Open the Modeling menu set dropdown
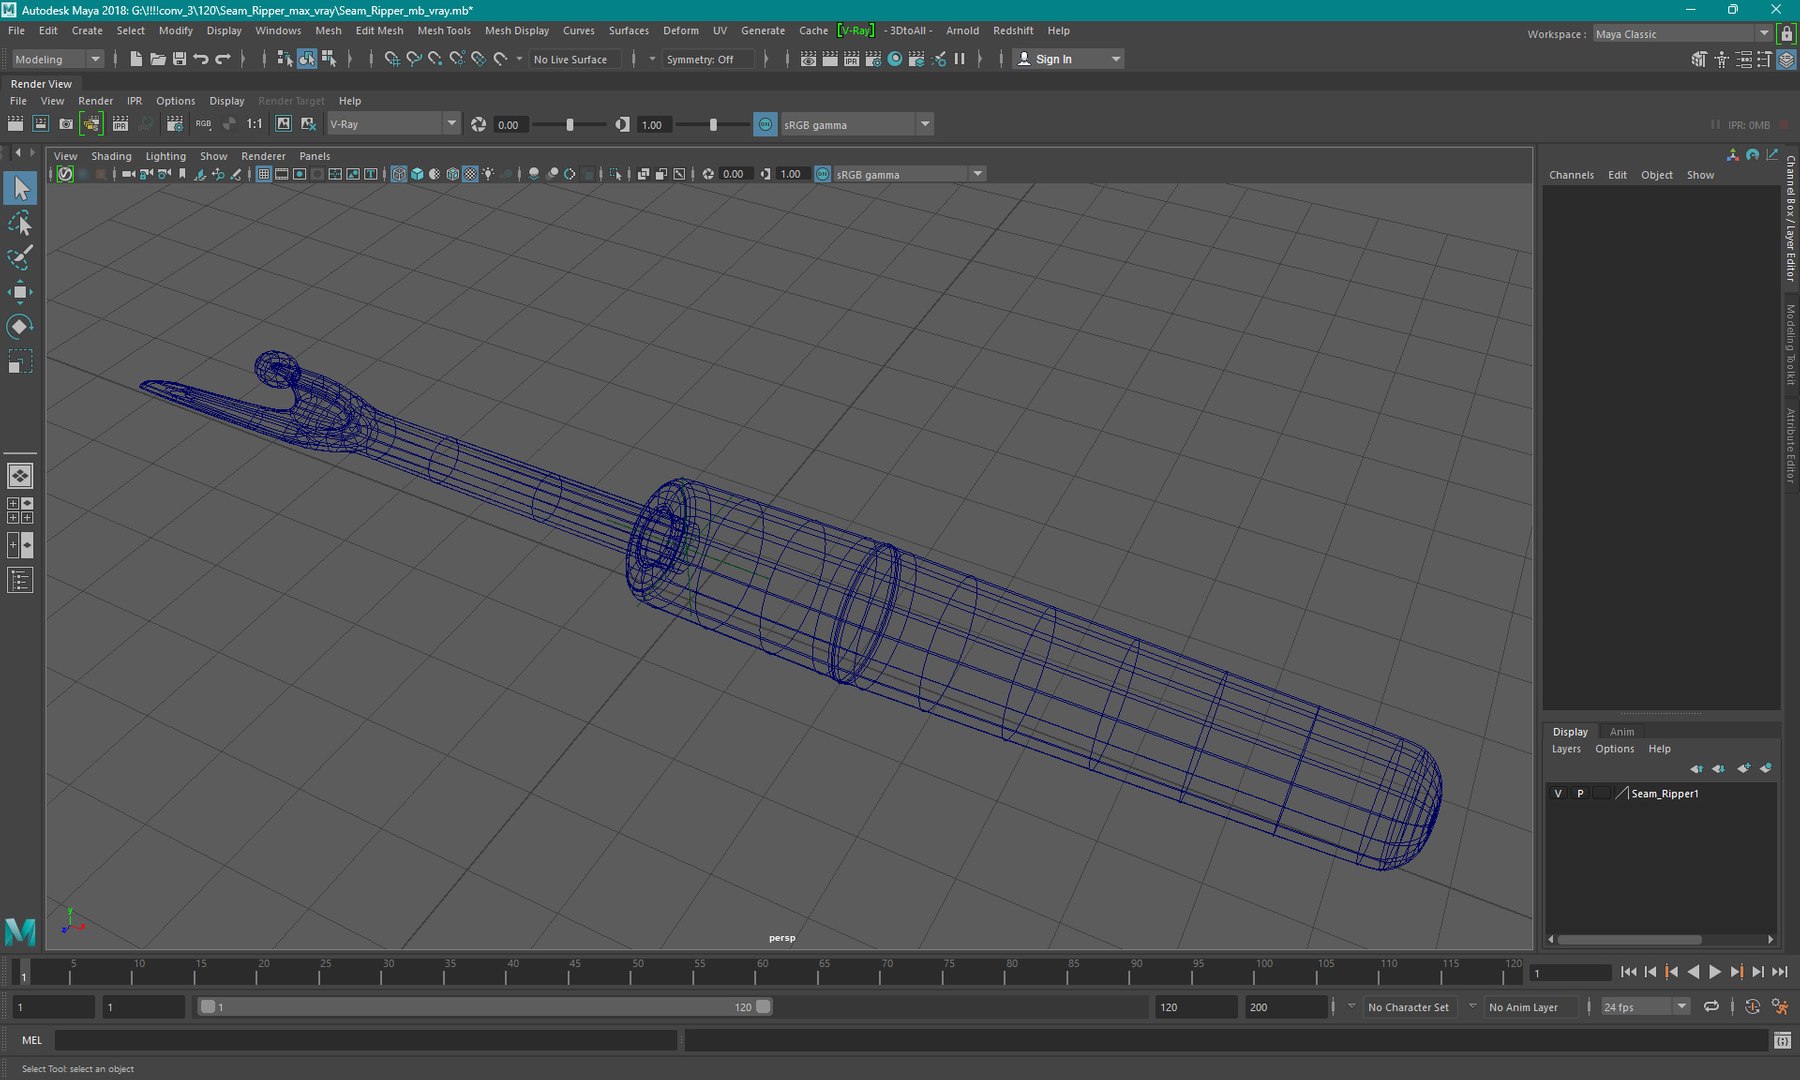 57,59
